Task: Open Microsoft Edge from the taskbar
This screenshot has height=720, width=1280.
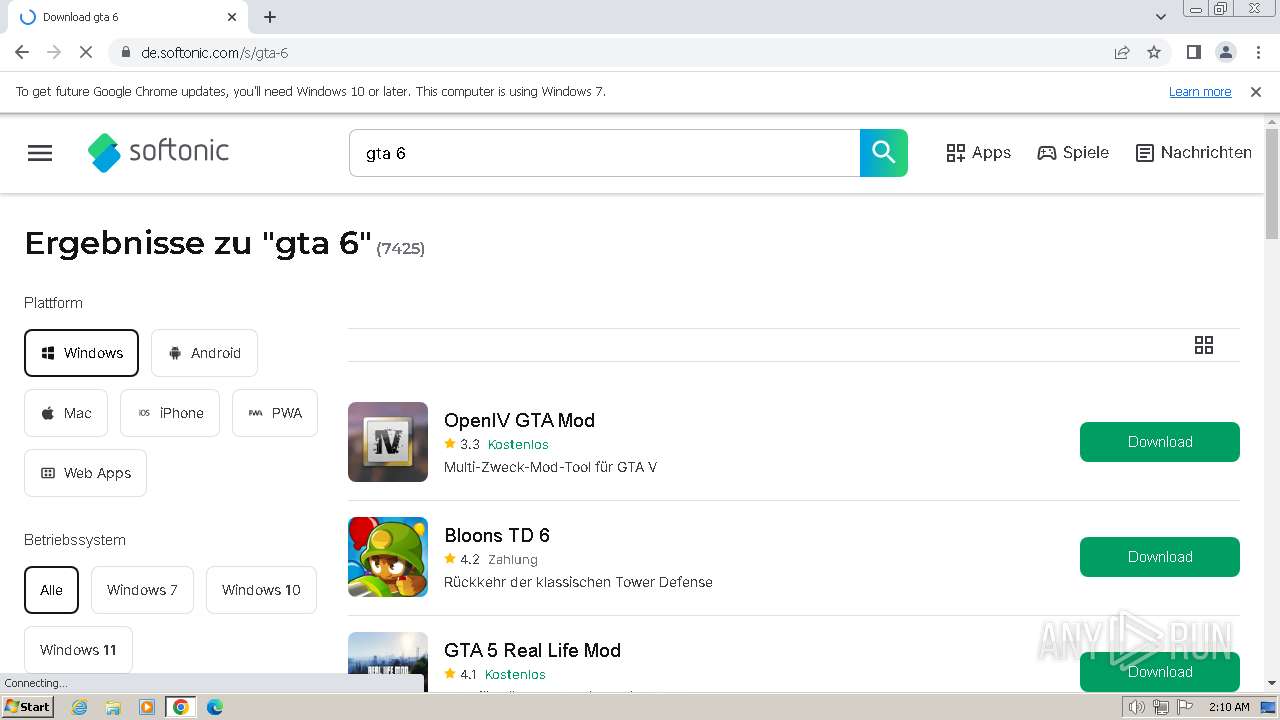Action: tap(215, 707)
